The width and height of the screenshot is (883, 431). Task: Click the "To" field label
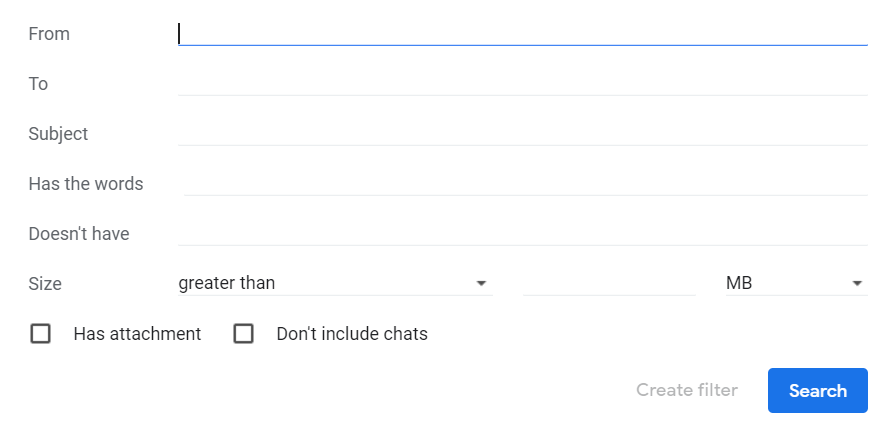38,84
